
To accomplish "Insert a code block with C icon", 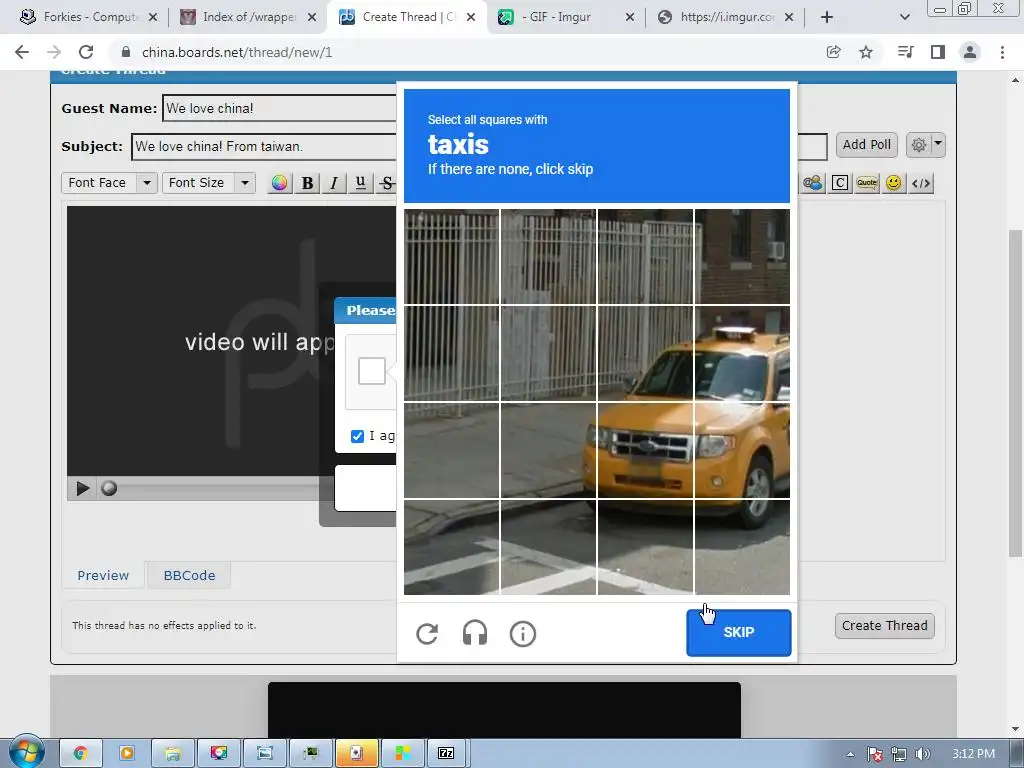I will 840,183.
